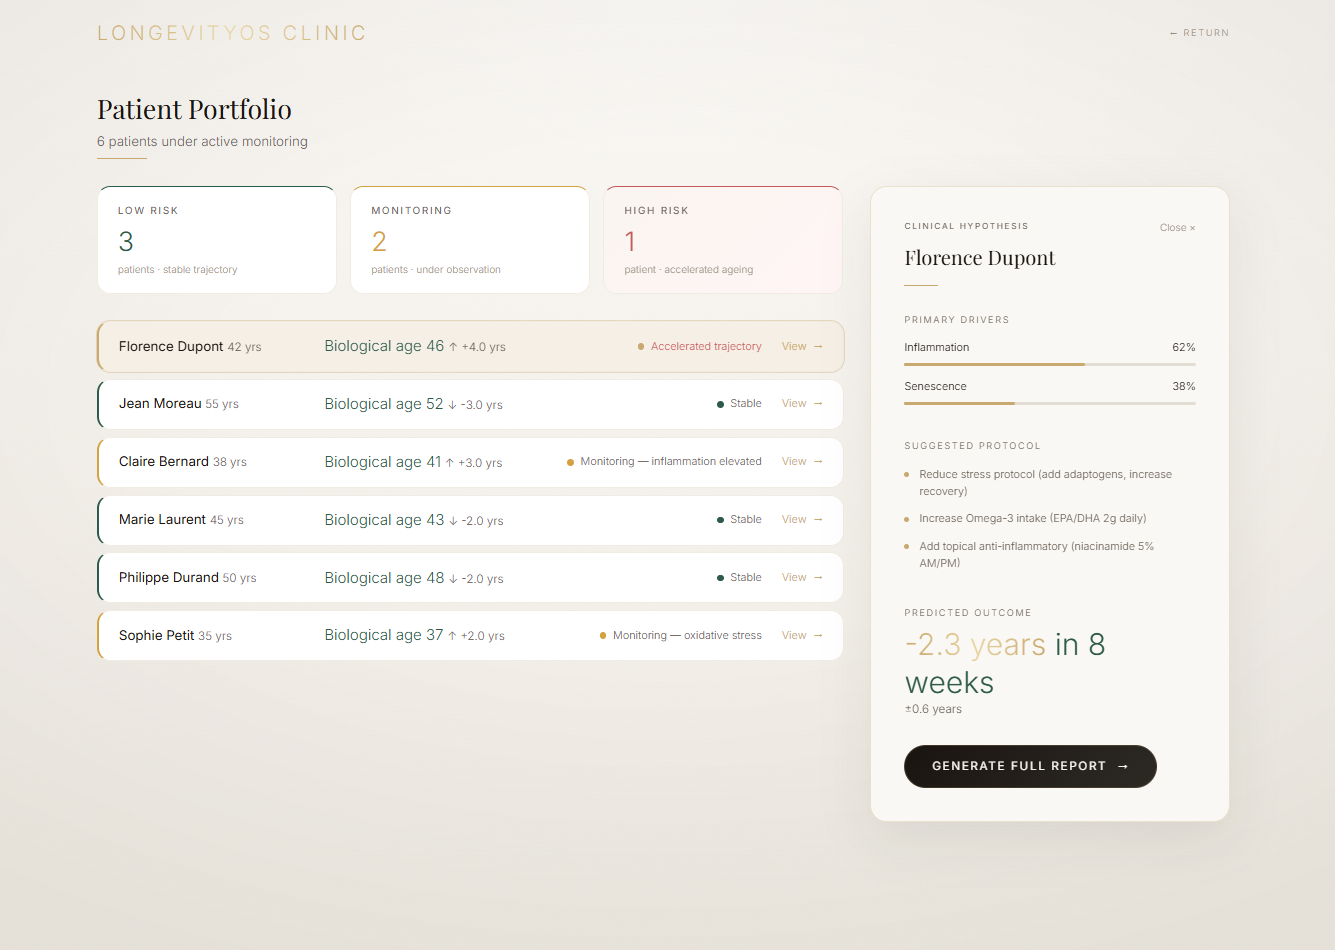
Task: Click the Omega-3 intake protocol item
Action: click(x=1033, y=518)
